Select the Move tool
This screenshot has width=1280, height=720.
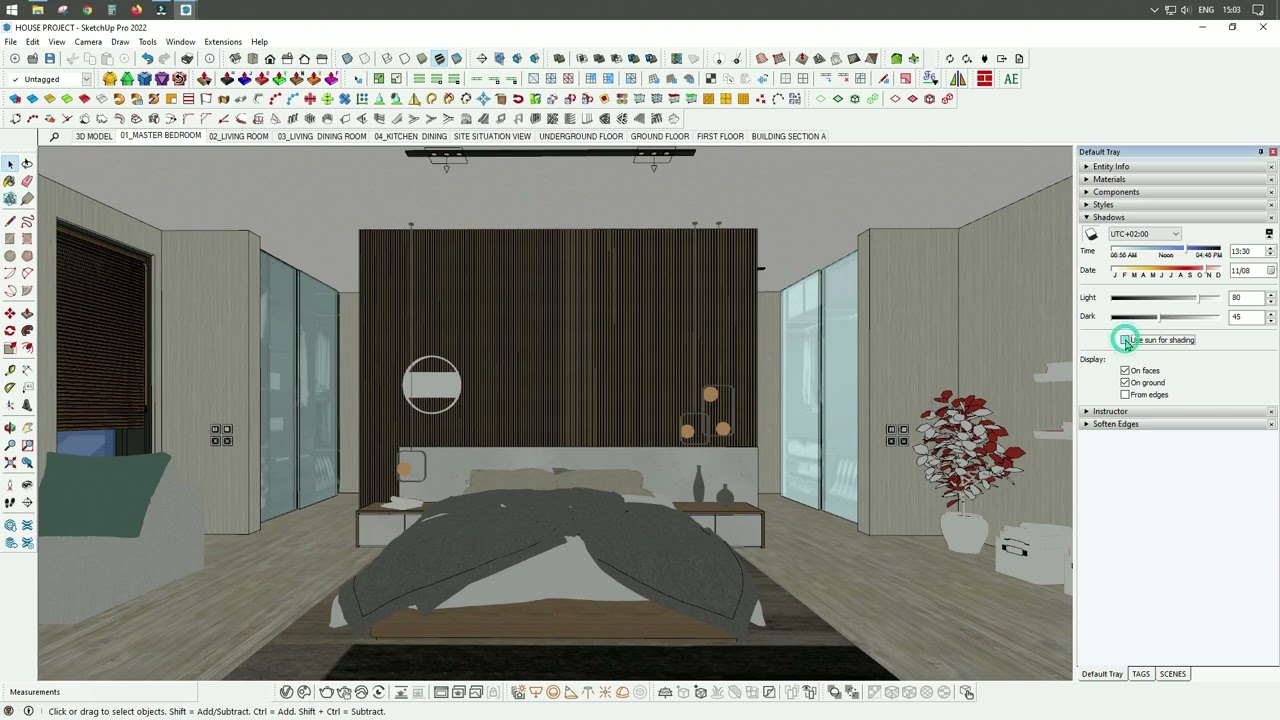[10, 313]
